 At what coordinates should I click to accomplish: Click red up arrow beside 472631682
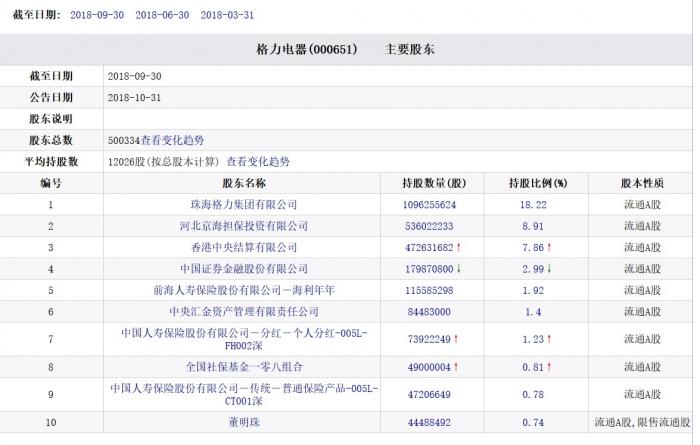(460, 247)
